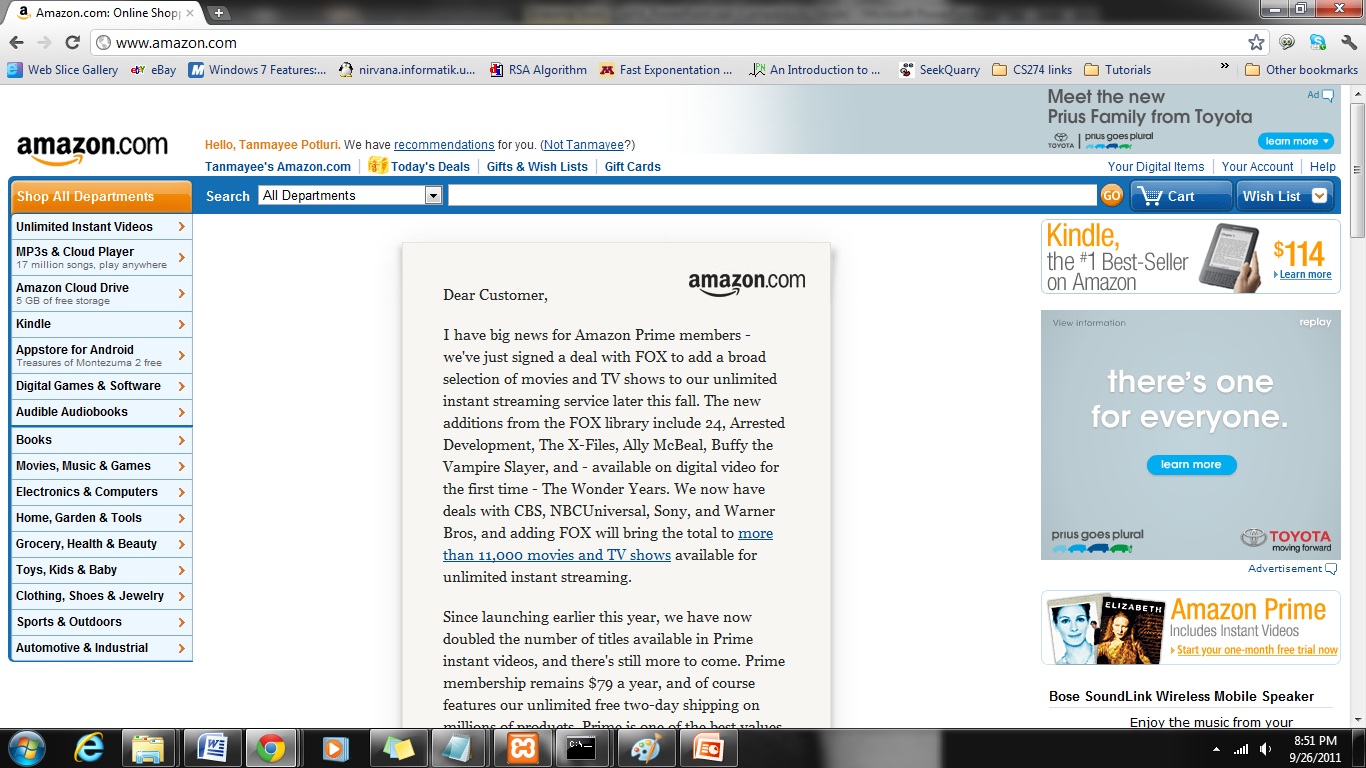Close the Amazon.com tab
The image size is (1366, 768).
190,13
